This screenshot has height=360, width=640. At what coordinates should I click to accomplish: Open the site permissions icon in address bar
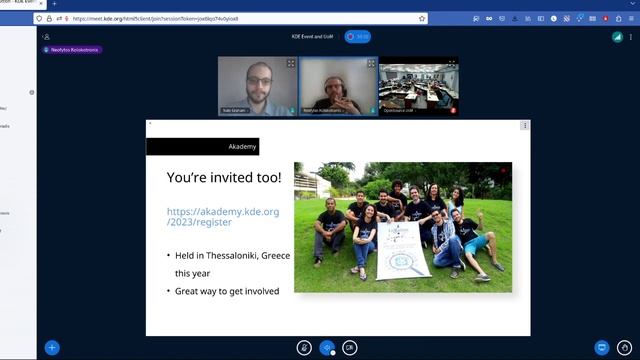59,18
